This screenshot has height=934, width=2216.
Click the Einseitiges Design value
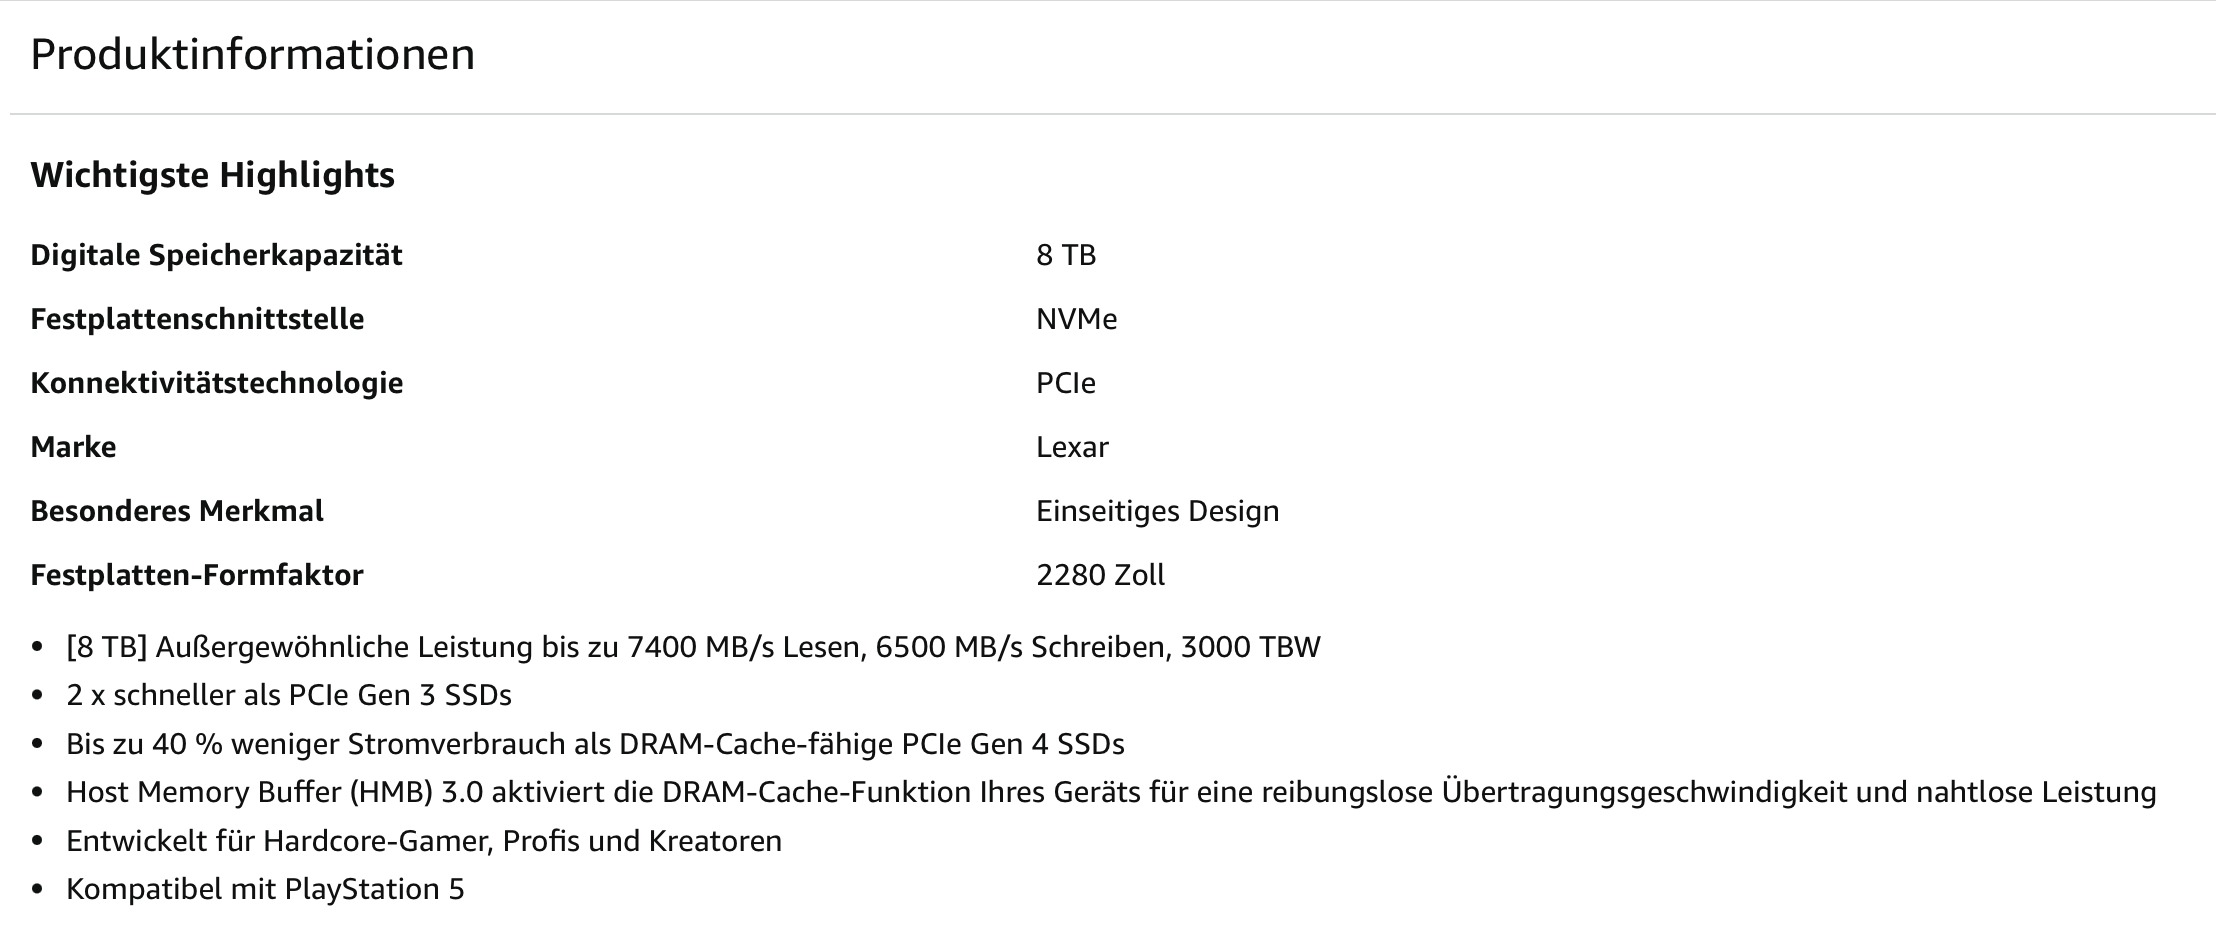(x=1158, y=511)
